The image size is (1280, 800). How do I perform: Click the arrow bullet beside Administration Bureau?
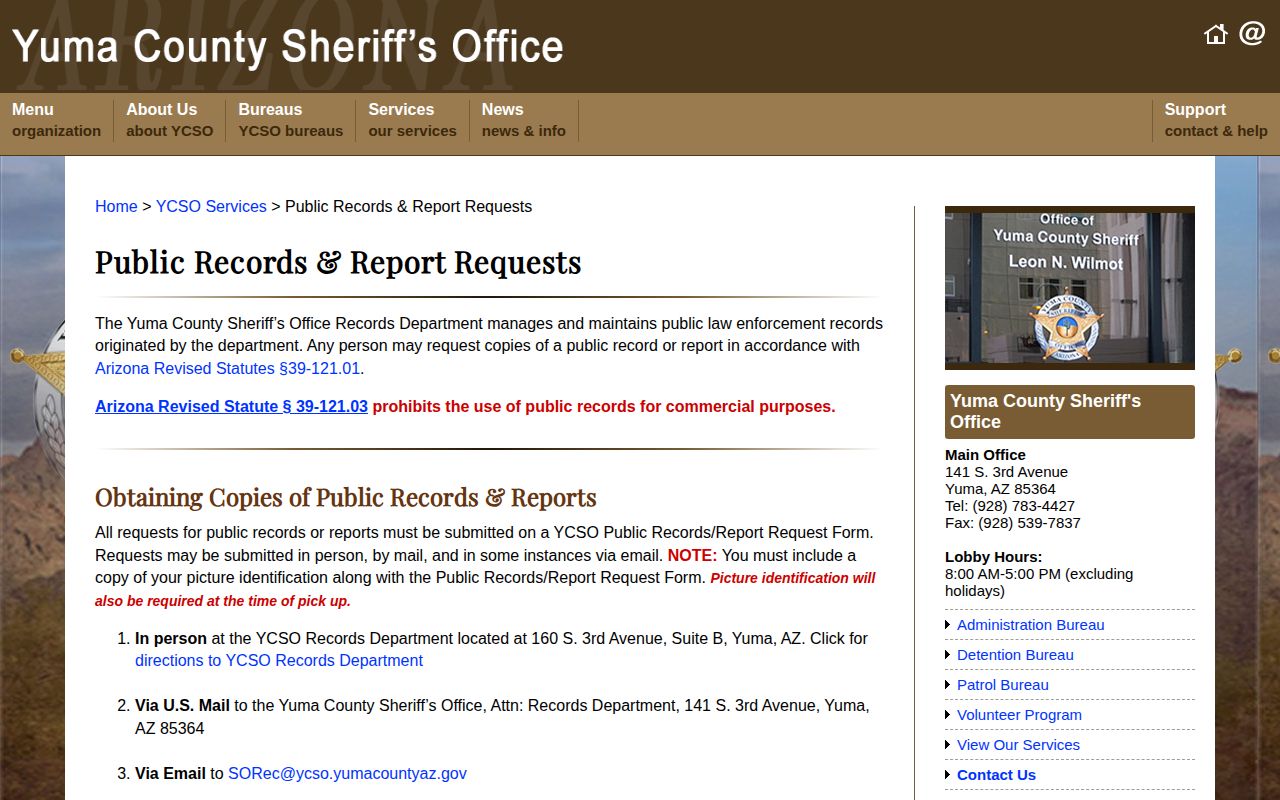(948, 625)
